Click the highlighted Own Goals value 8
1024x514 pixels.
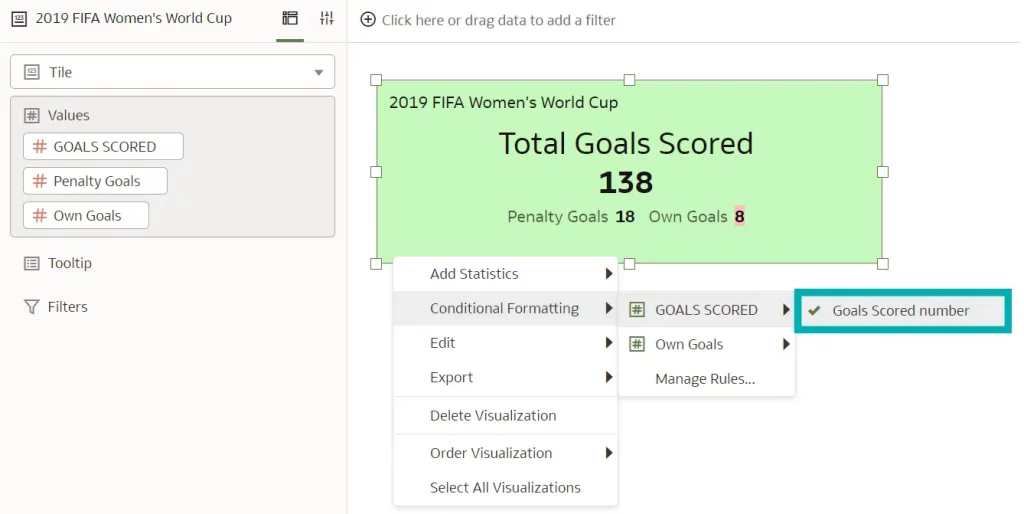739,216
